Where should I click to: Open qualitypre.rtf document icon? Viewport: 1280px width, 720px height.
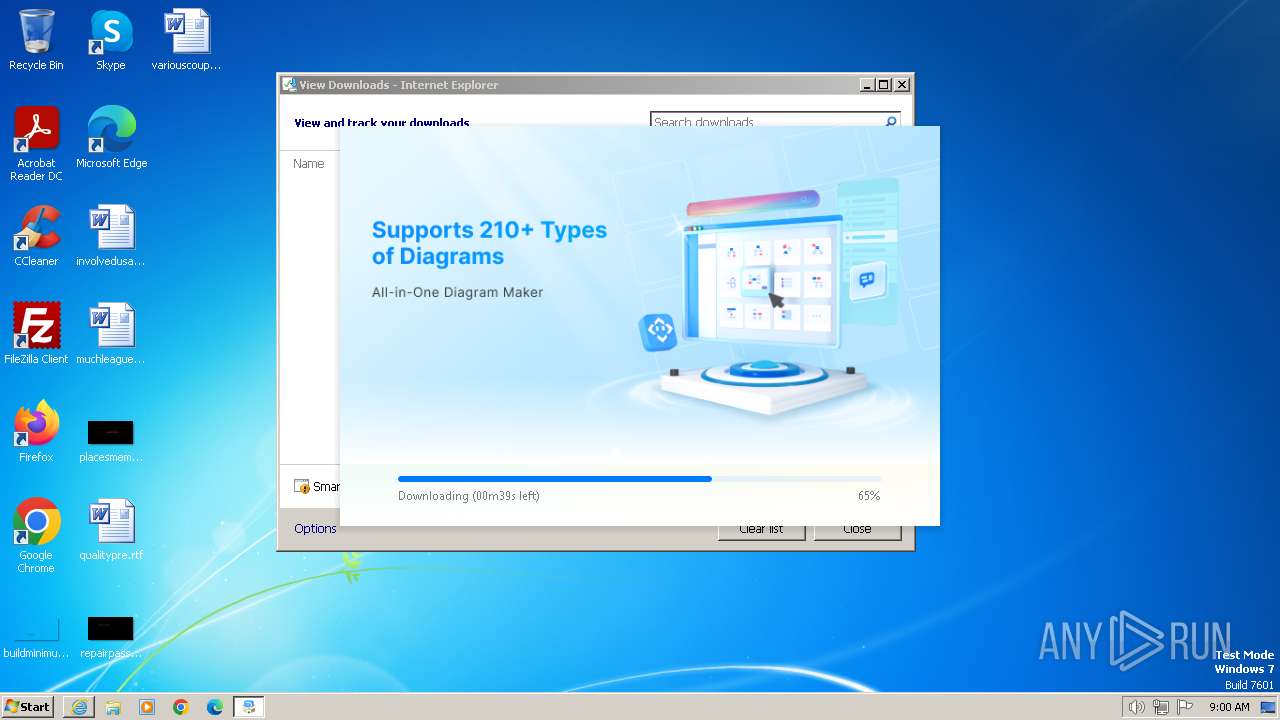(111, 530)
